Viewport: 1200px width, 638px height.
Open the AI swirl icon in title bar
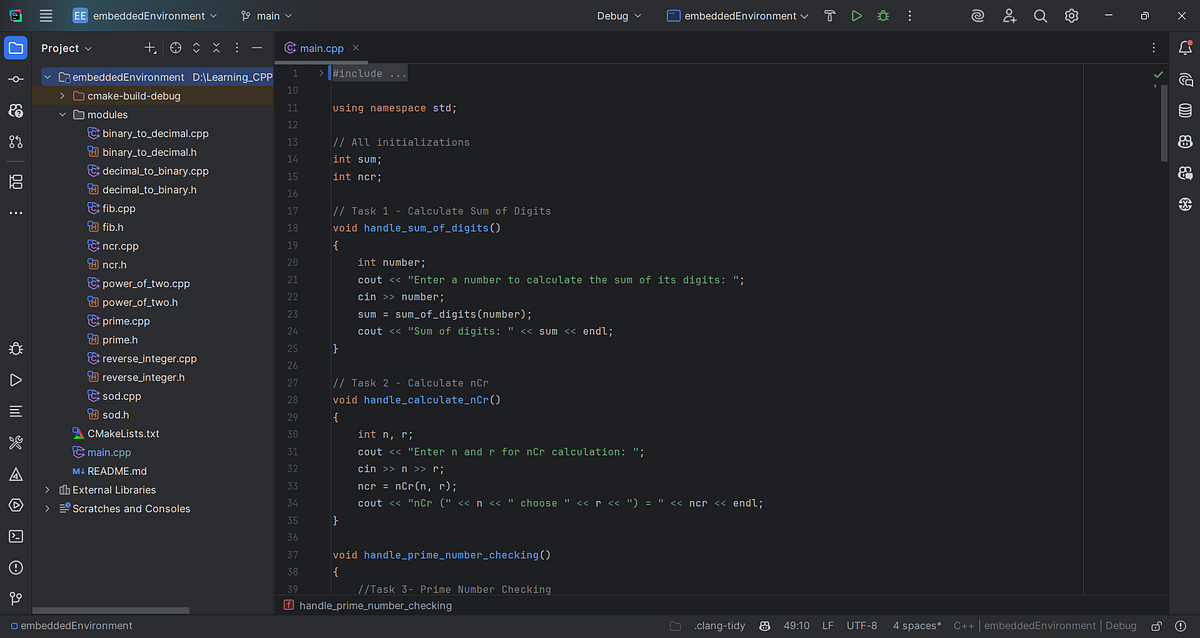point(978,16)
